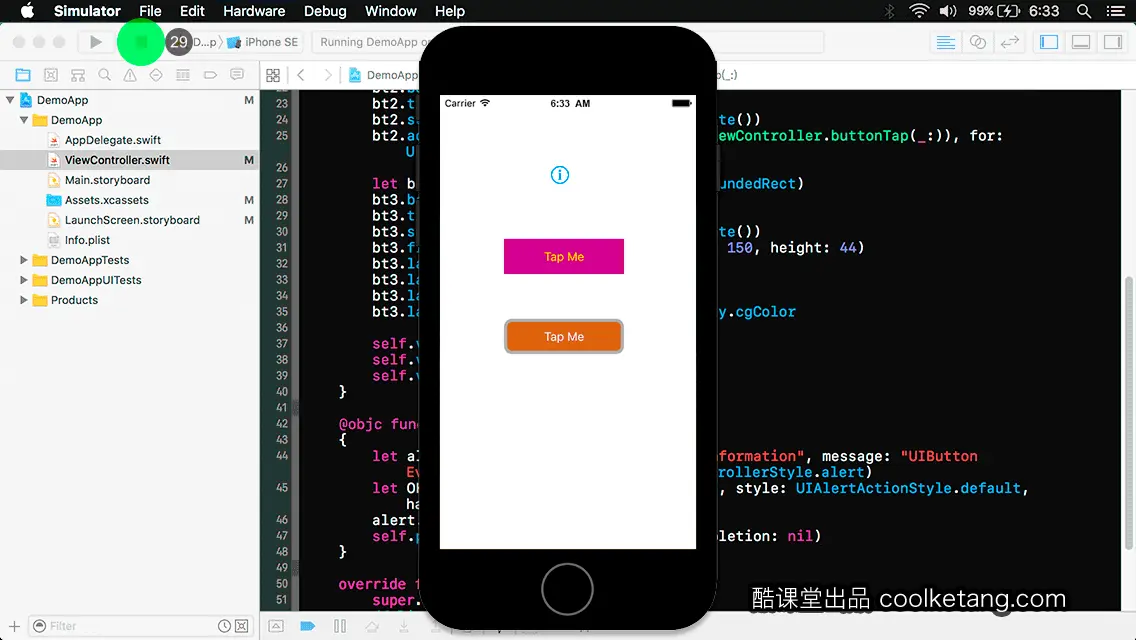Collapse the DemoApp group folder
The height and width of the screenshot is (640, 1136).
pyautogui.click(x=24, y=120)
